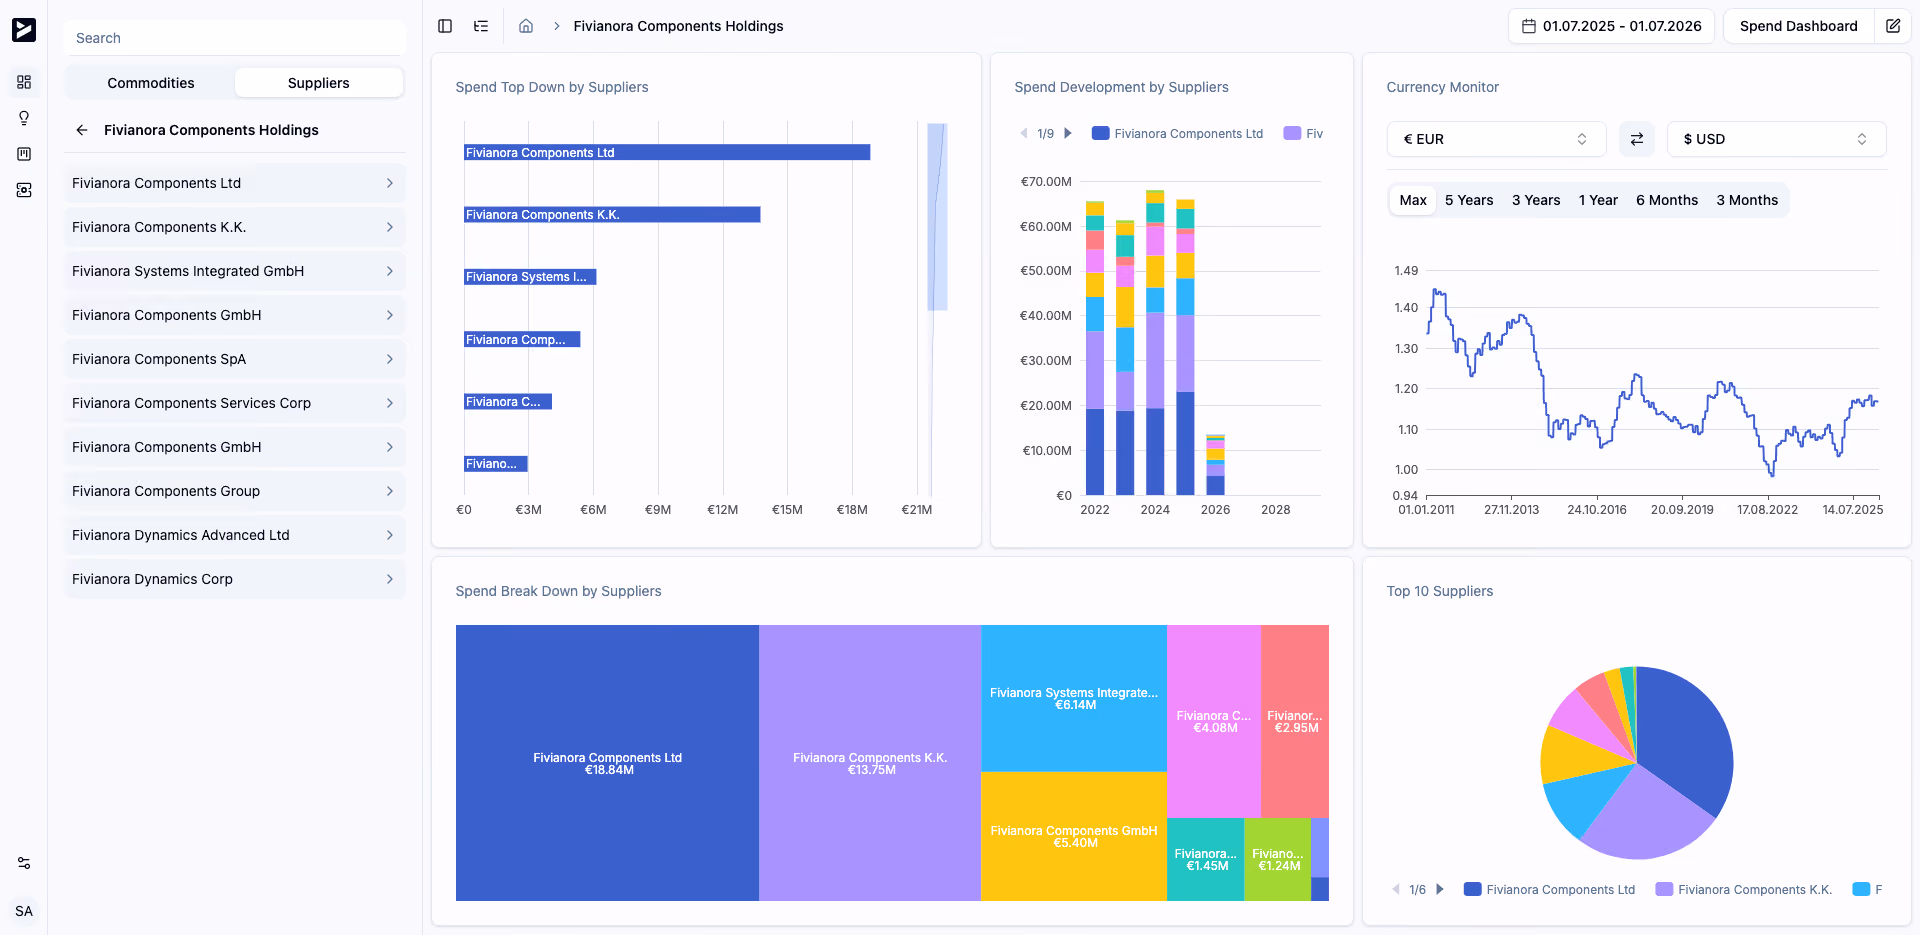Open the lightbulb insights icon
The width and height of the screenshot is (1920, 935).
pyautogui.click(x=24, y=118)
